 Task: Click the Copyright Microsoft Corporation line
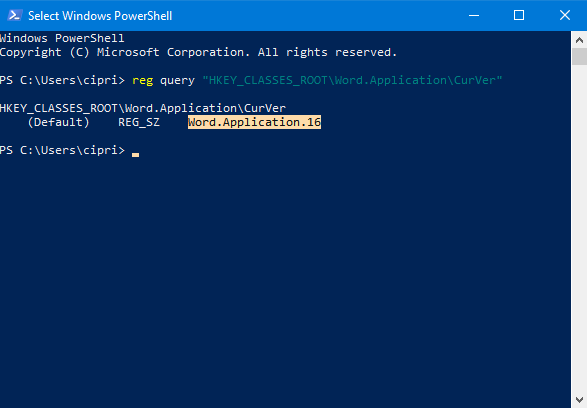[x=198, y=52]
